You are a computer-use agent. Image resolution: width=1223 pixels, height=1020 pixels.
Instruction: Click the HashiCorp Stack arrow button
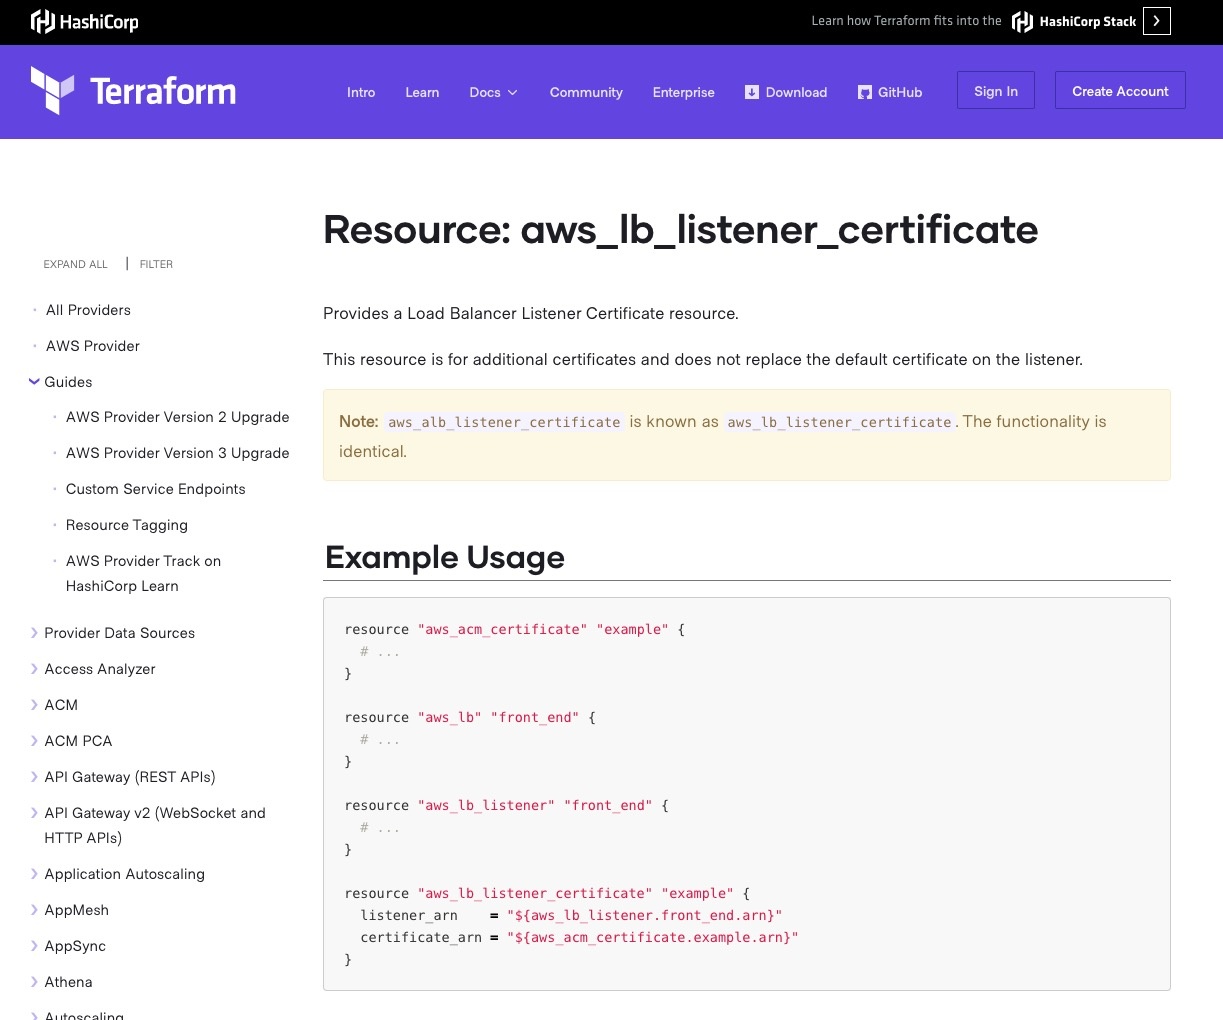tap(1156, 21)
